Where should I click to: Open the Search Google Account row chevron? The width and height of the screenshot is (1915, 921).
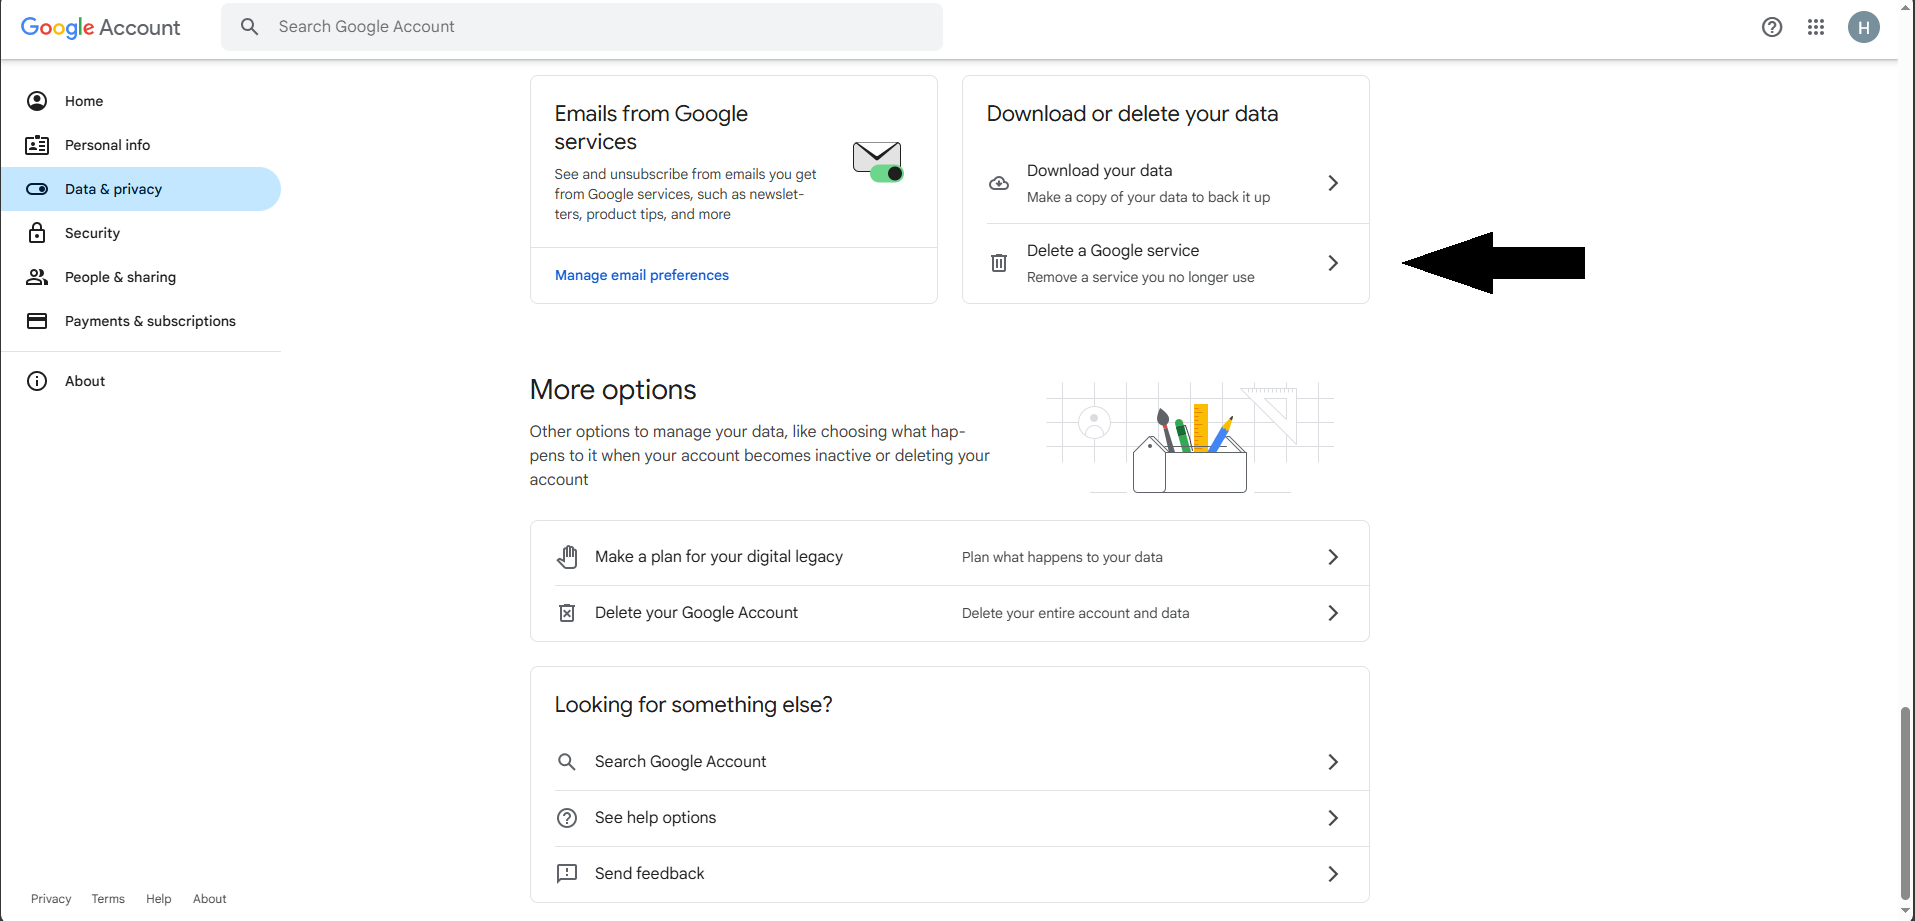pos(1333,762)
